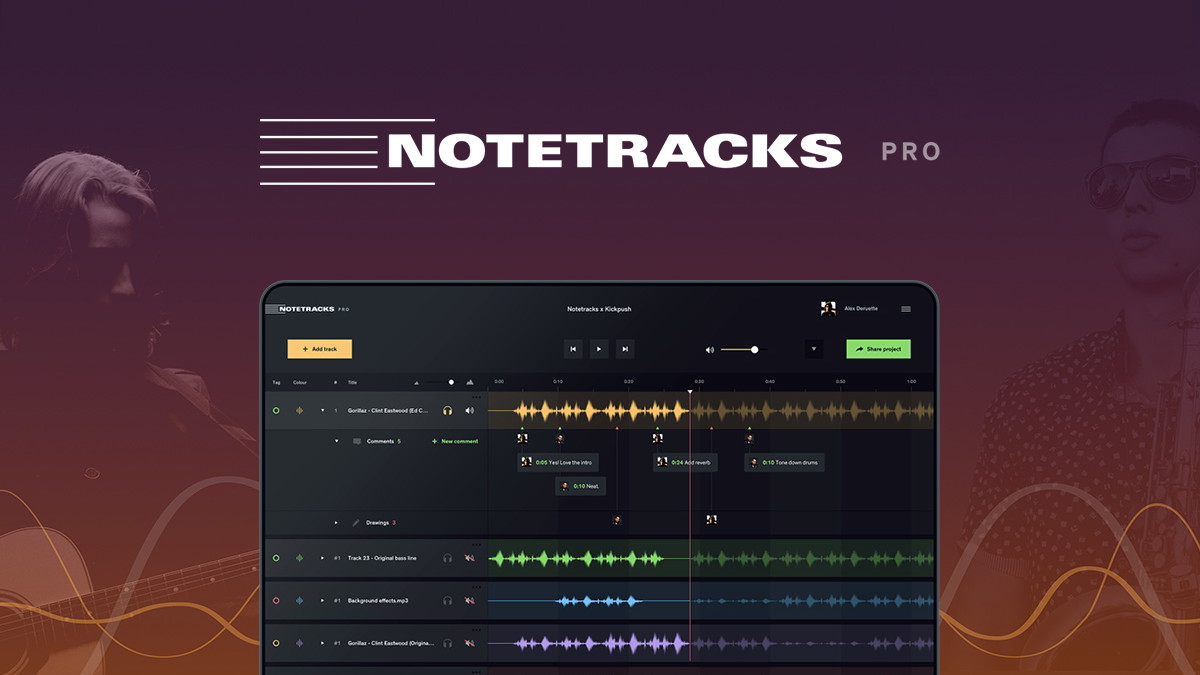This screenshot has width=1200, height=675.
Task: Solo headphones on Background effects.mp3
Action: coord(447,600)
